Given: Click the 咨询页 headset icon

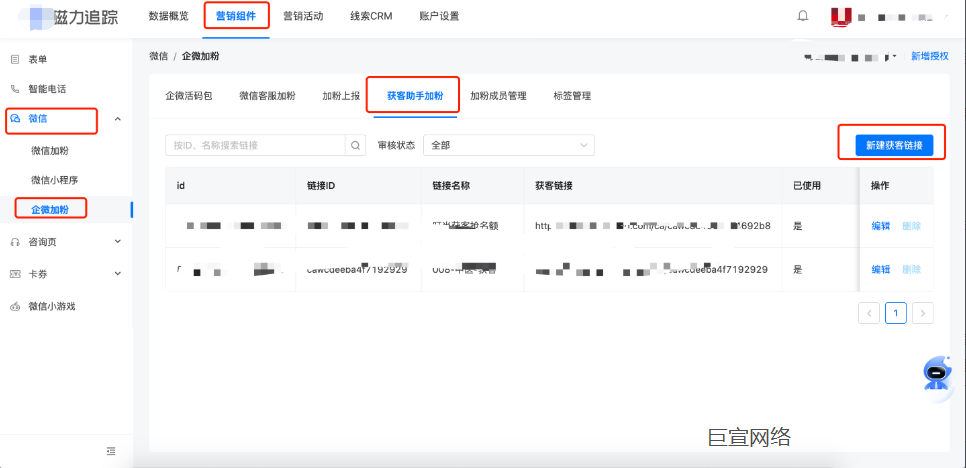Looking at the screenshot, I should [x=15, y=242].
